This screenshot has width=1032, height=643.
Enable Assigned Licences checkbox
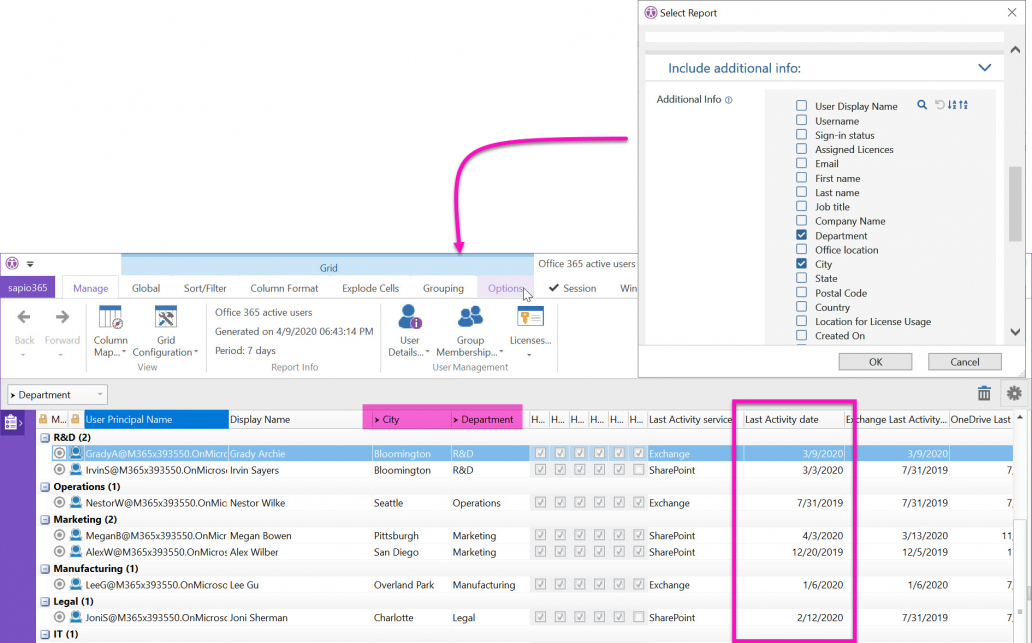click(x=801, y=149)
